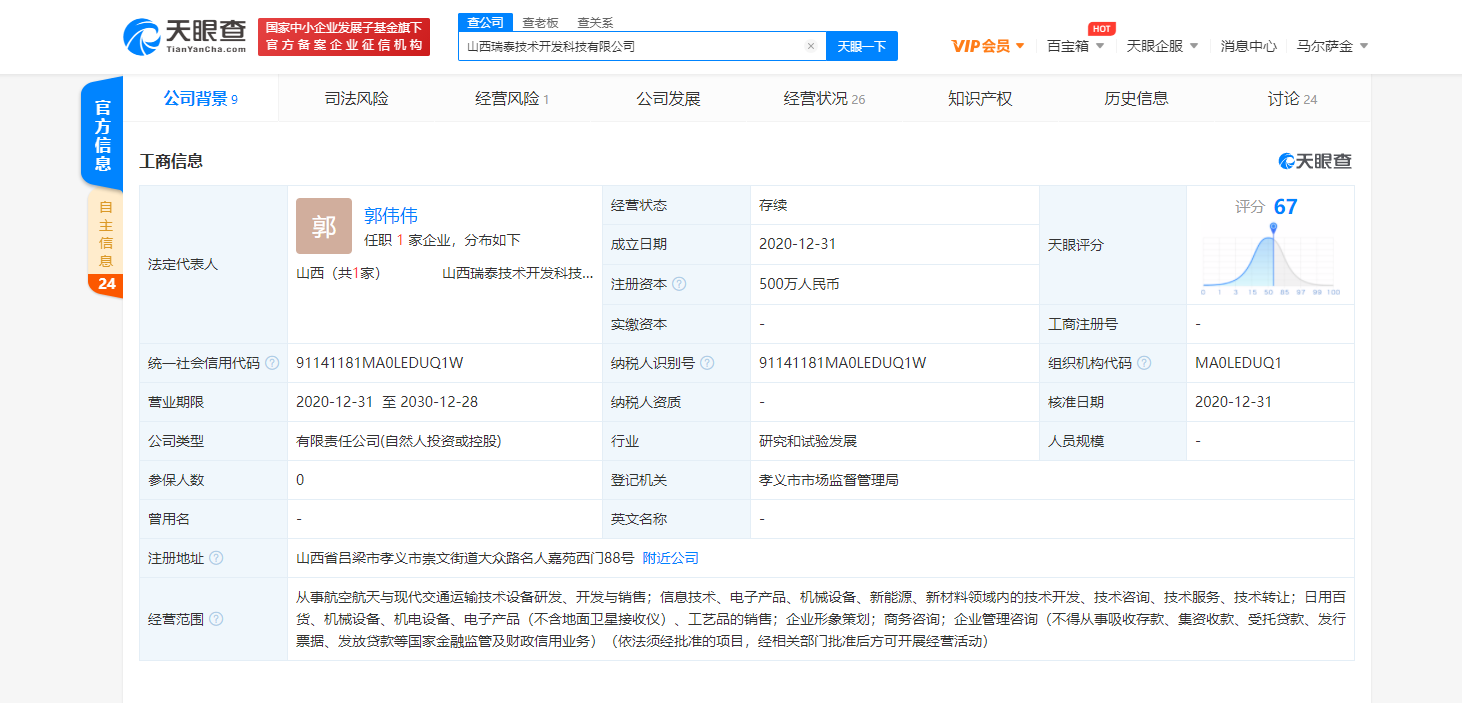This screenshot has height=703, width=1462.
Task: Click help icon beside 经营范围
Action: point(216,619)
